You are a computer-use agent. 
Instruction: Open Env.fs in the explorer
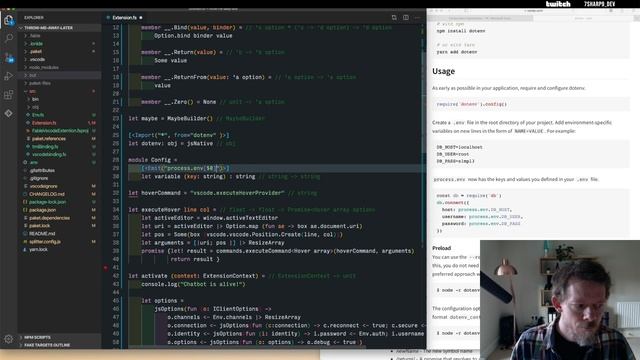click(38, 115)
